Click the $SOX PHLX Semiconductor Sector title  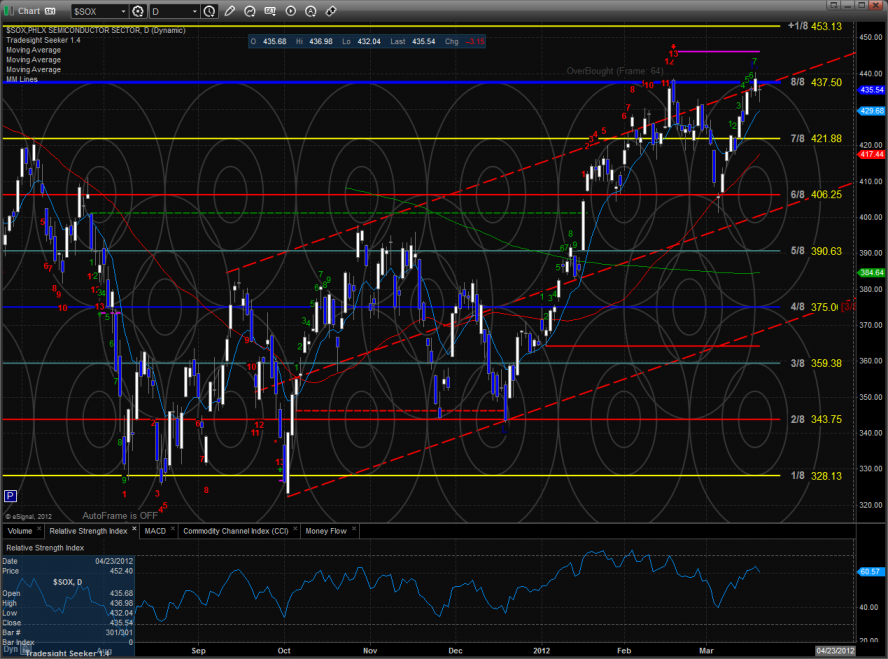(x=96, y=30)
